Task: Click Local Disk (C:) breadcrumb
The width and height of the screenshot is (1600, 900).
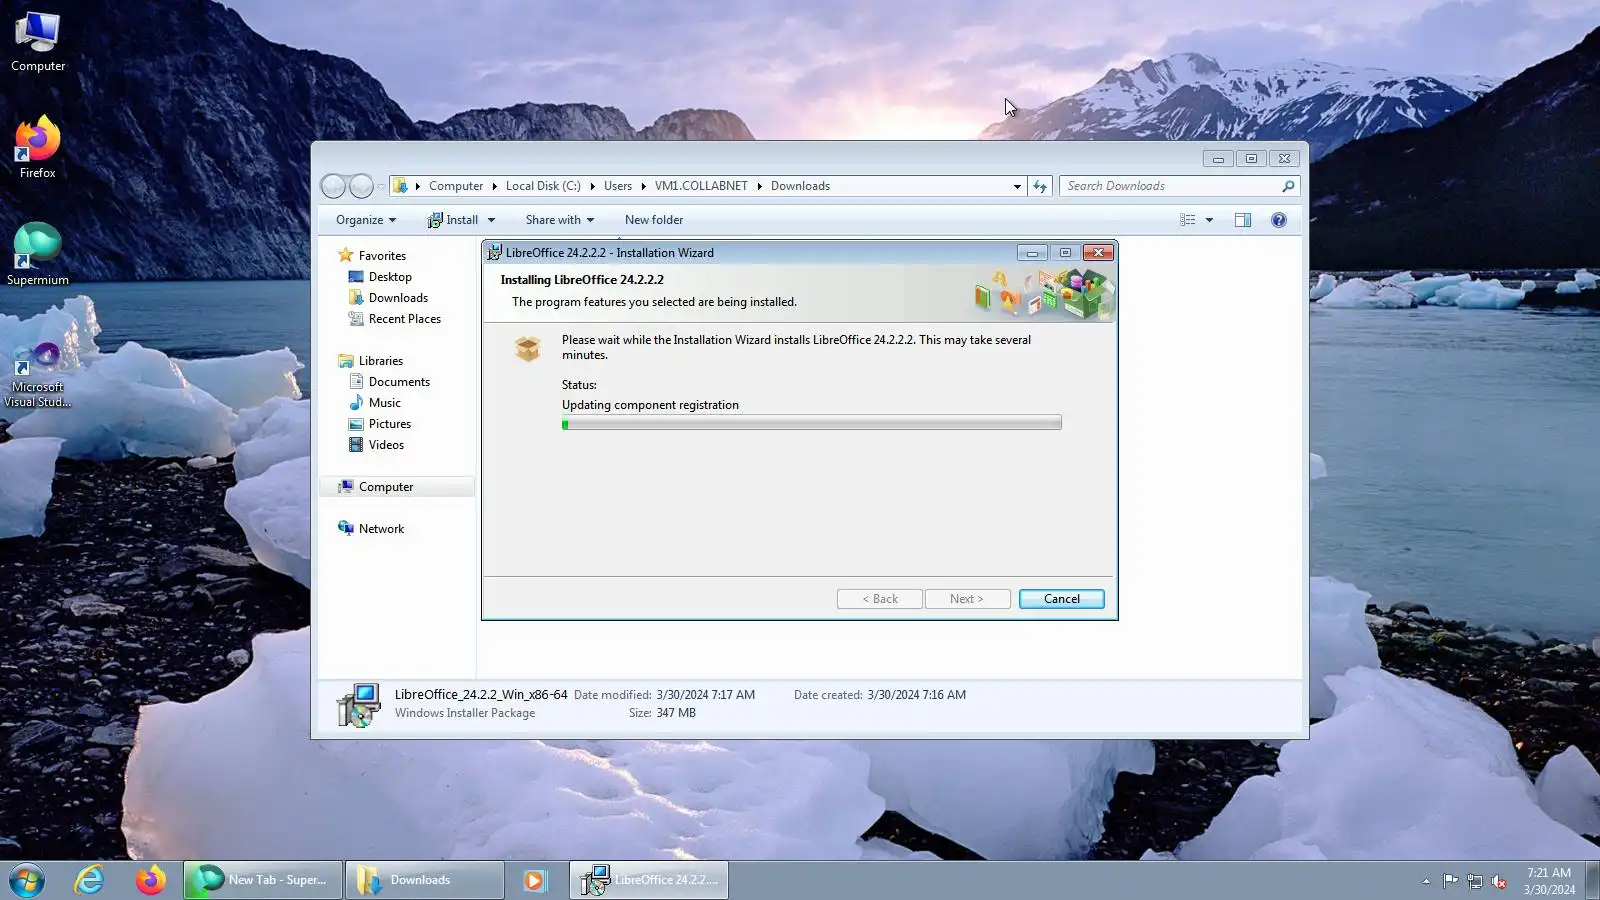Action: pos(543,186)
